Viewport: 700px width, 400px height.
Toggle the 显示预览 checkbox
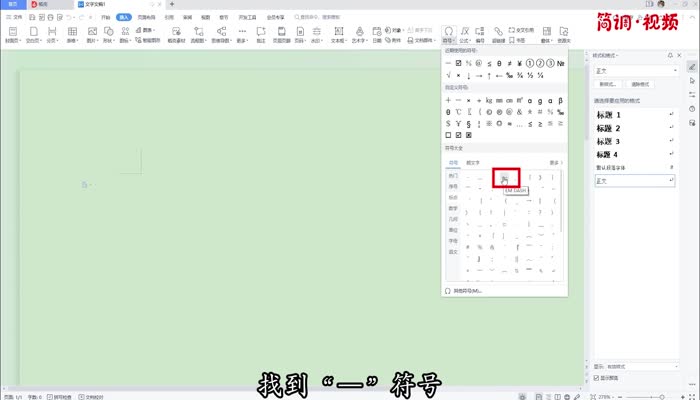(598, 378)
